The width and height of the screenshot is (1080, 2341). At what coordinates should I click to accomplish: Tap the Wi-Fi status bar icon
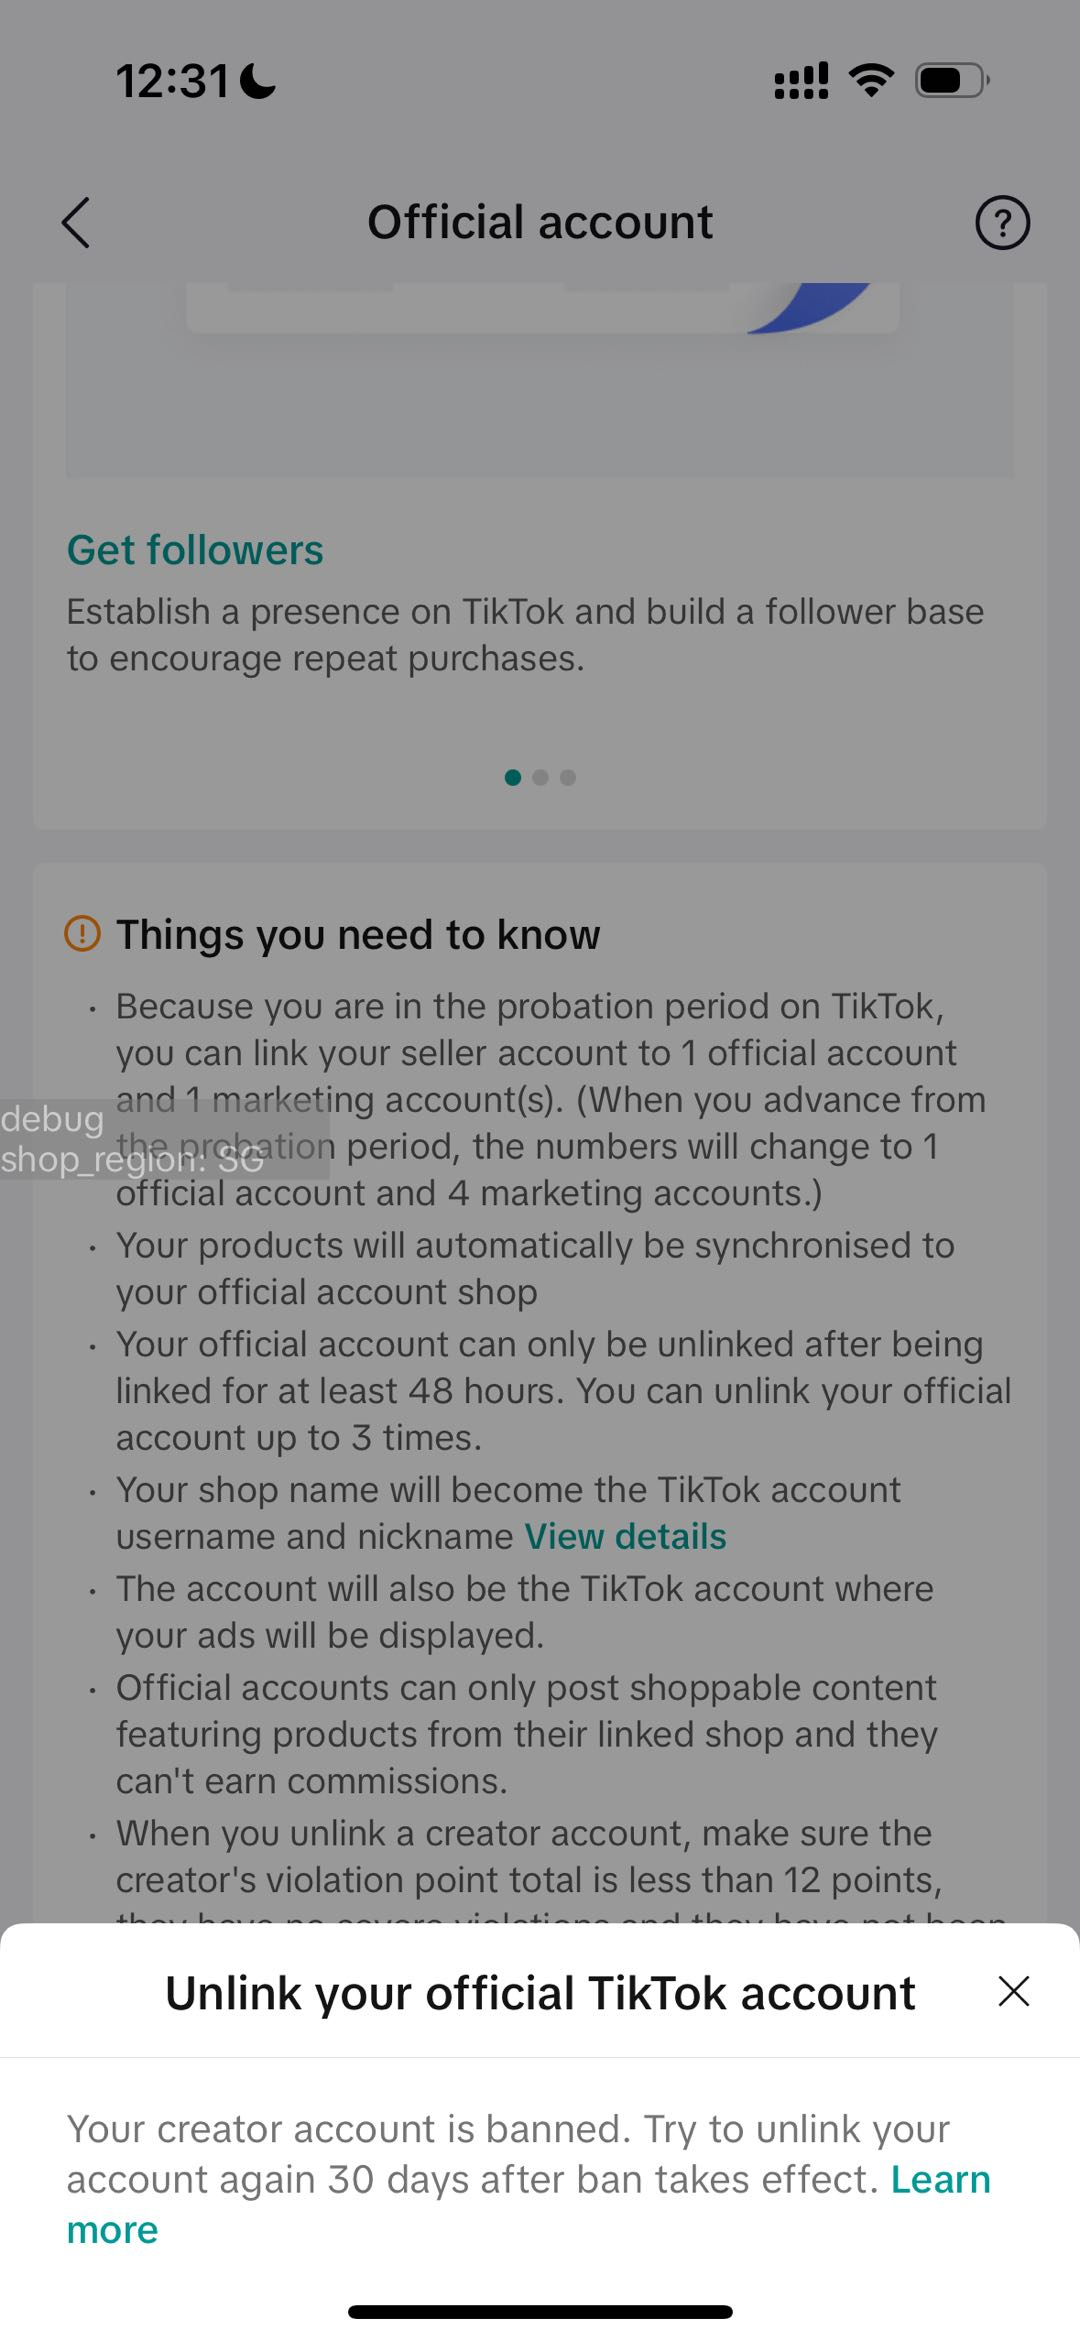click(x=871, y=80)
